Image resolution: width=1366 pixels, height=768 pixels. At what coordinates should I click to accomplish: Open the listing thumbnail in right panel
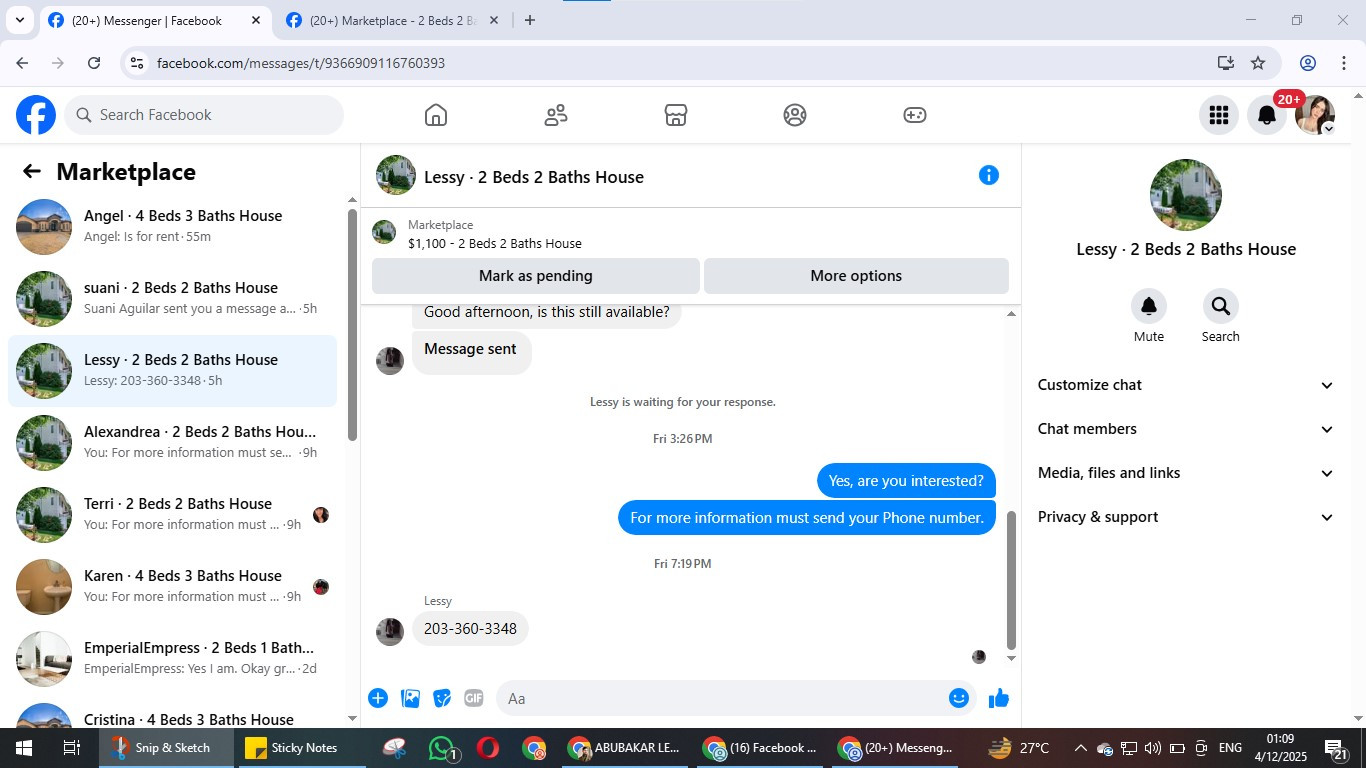point(1186,195)
